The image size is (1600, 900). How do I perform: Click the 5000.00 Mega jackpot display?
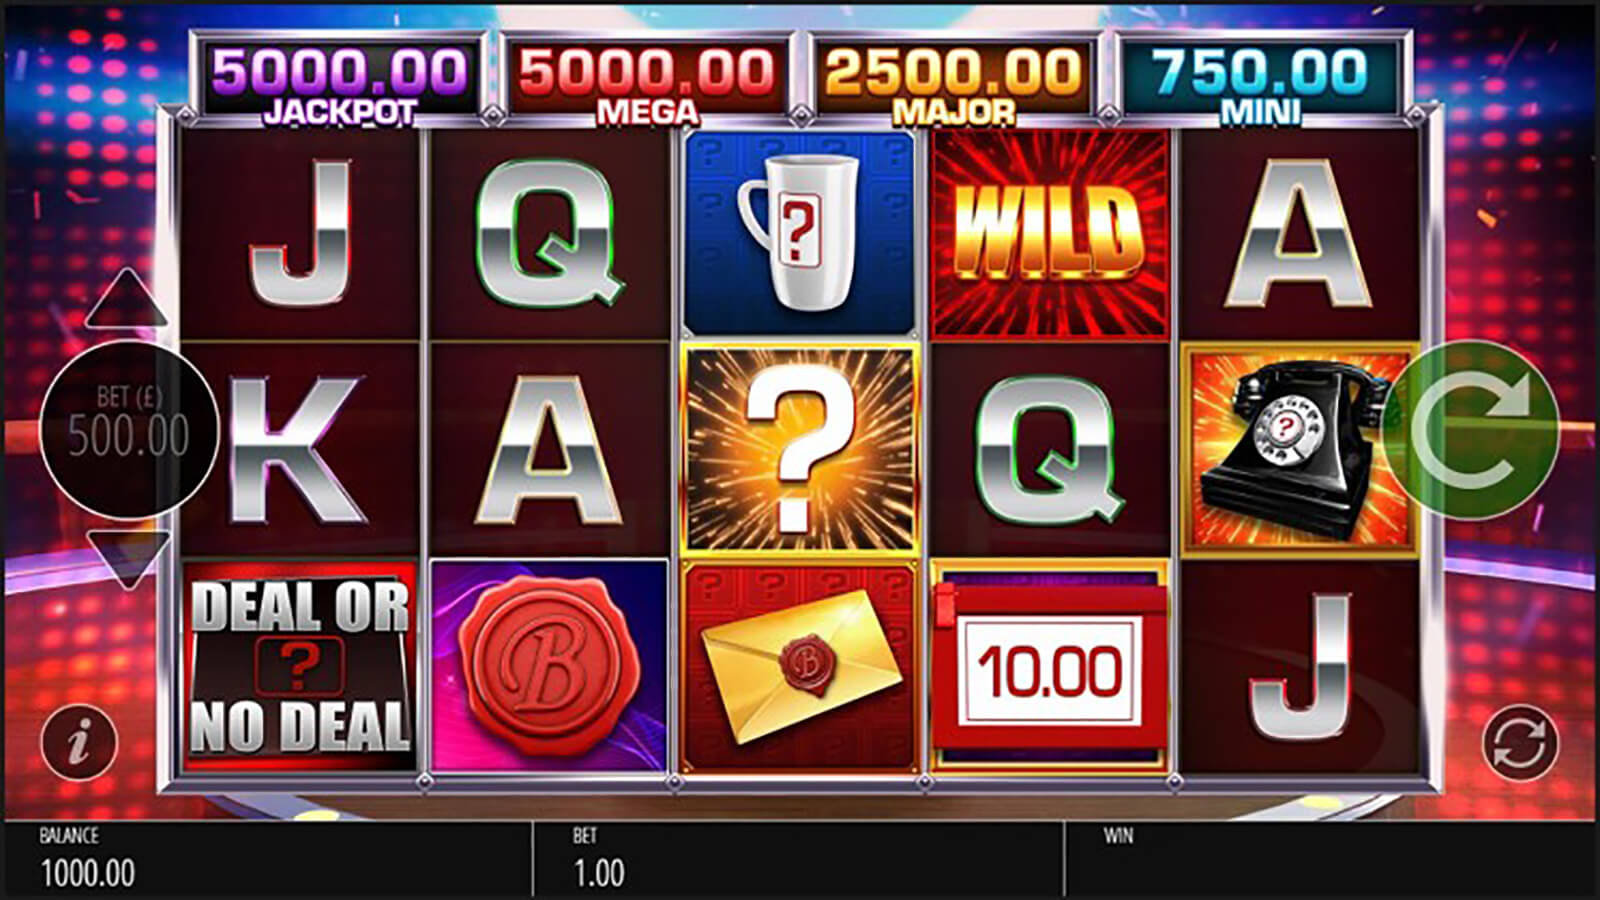click(x=647, y=82)
